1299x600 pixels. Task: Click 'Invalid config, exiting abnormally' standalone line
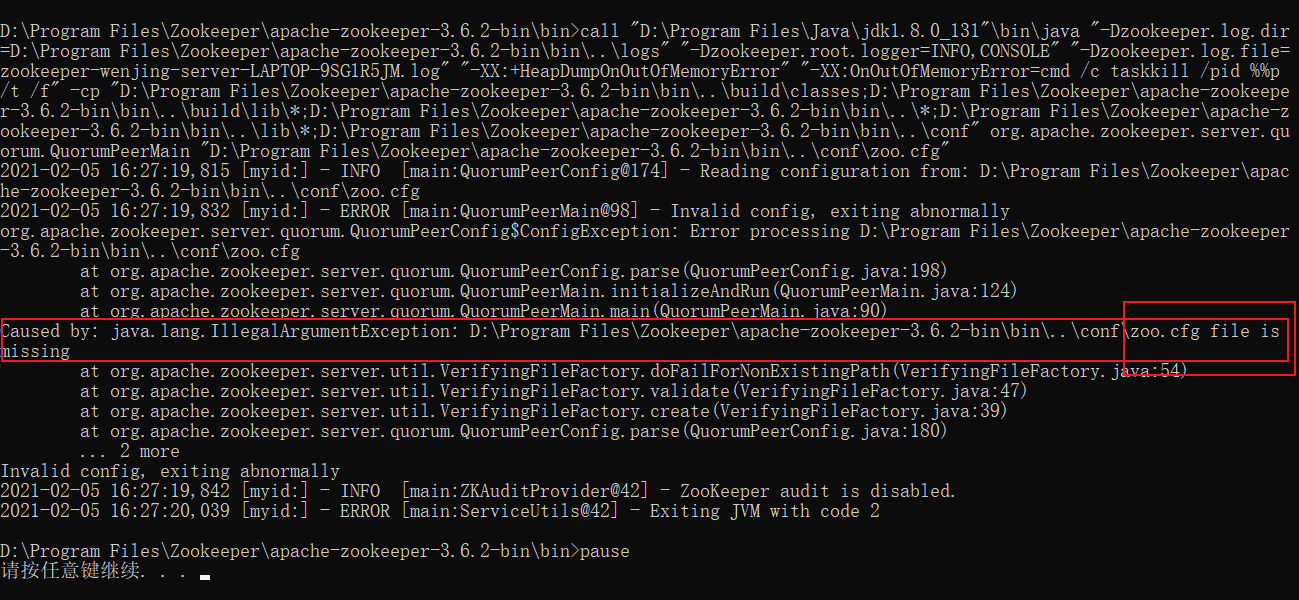(x=170, y=471)
